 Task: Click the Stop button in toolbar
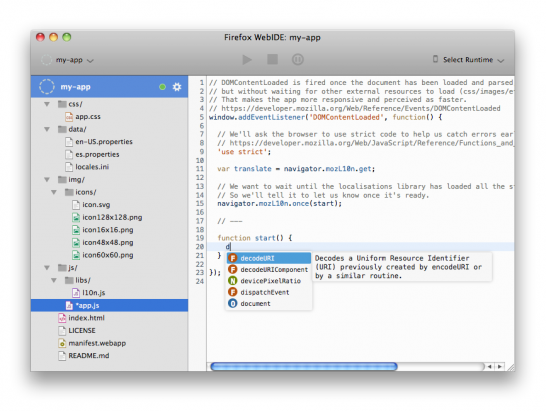pos(272,59)
